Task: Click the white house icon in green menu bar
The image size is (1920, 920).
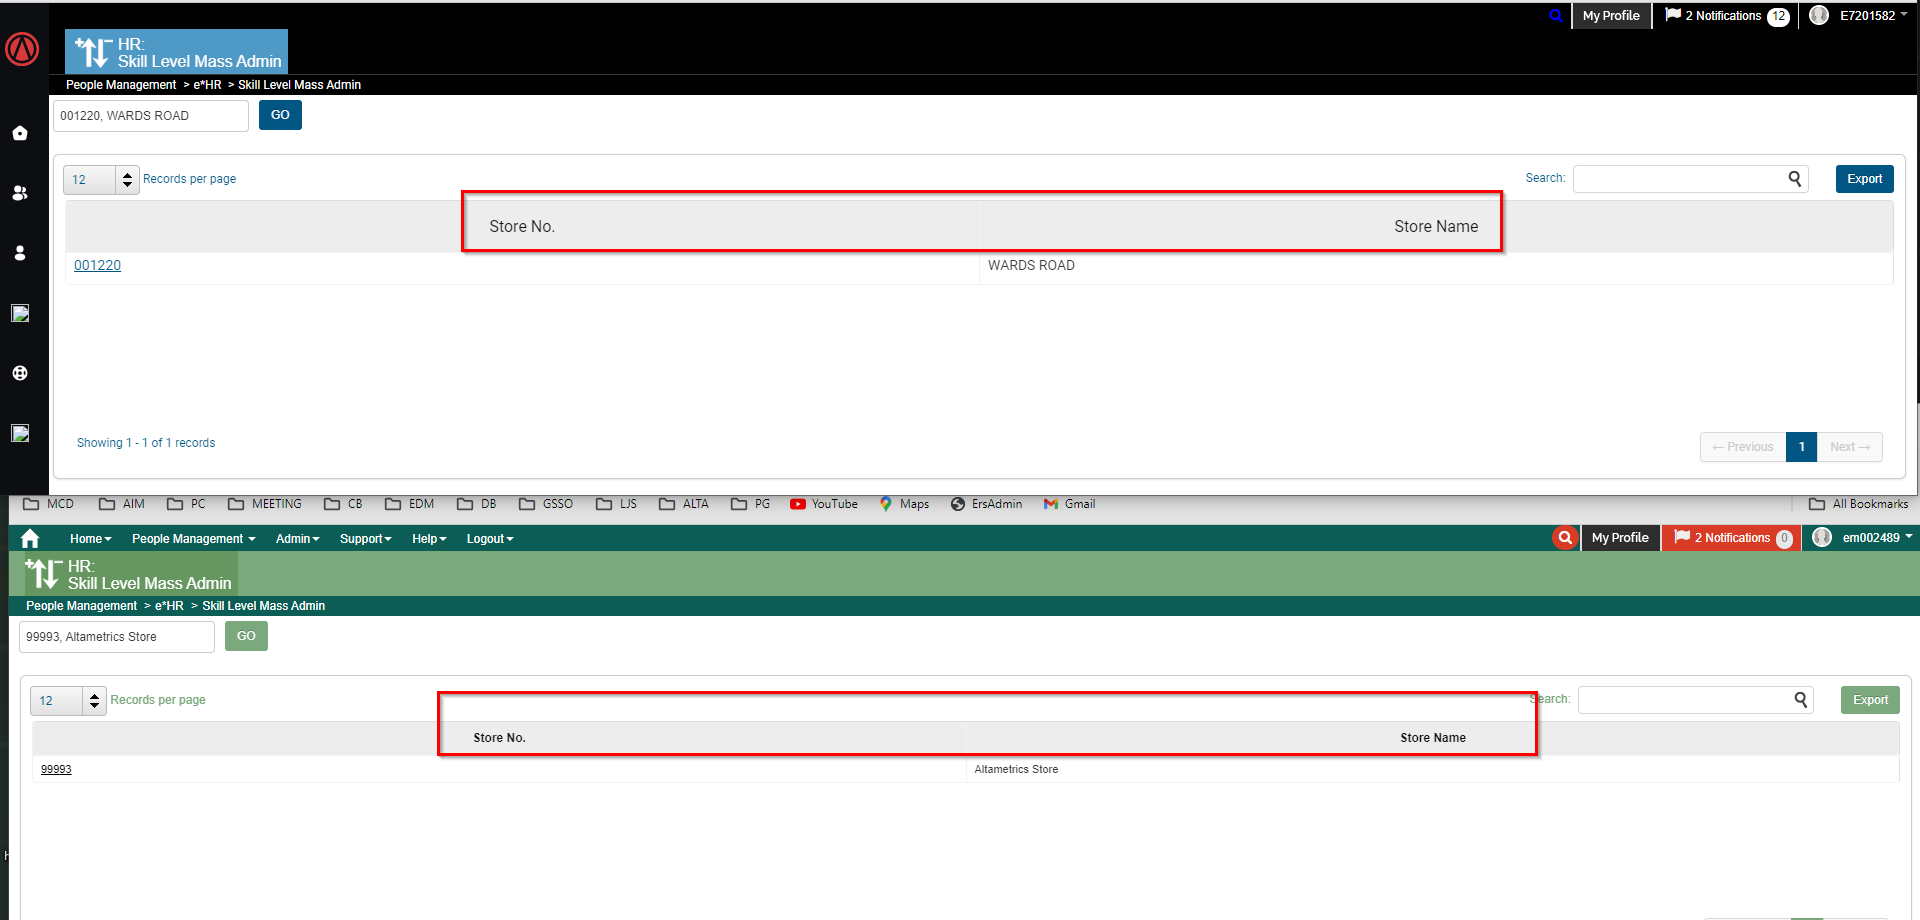Action: (x=30, y=538)
